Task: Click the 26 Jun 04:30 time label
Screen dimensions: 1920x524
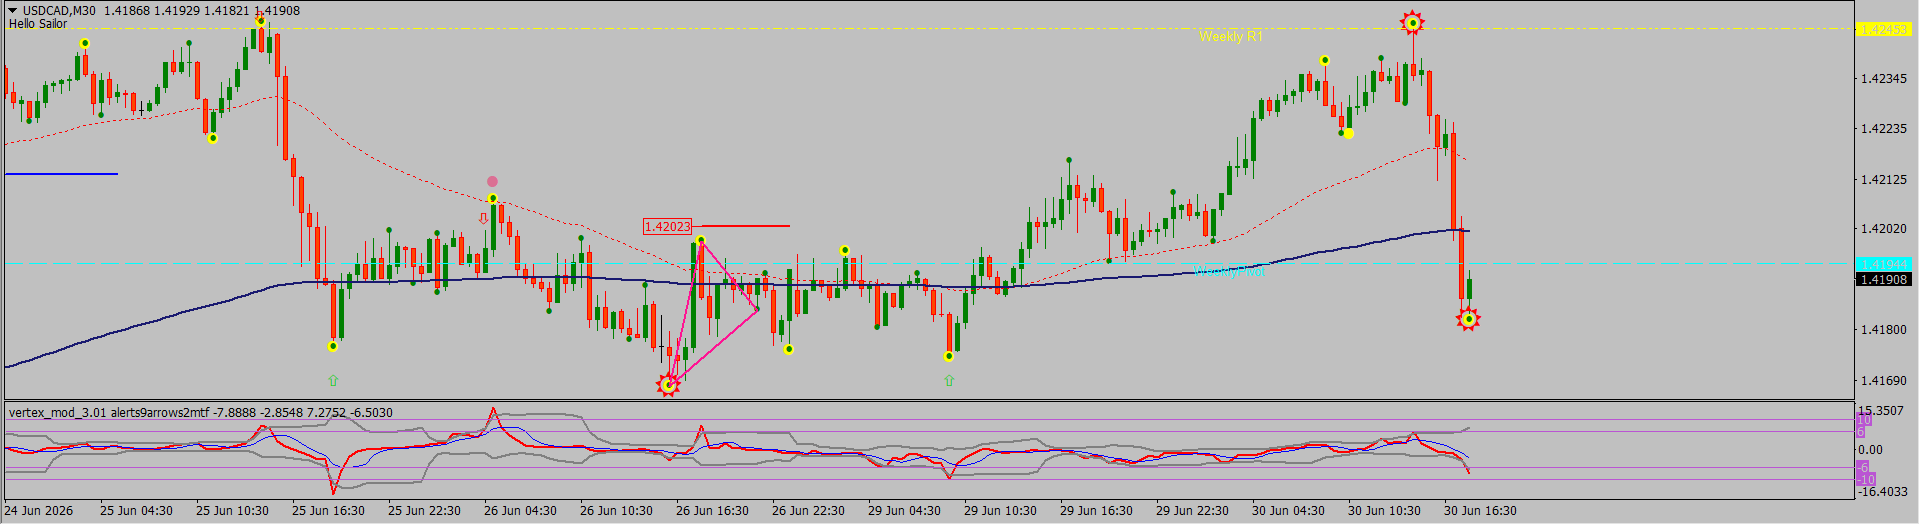Action: (520, 511)
